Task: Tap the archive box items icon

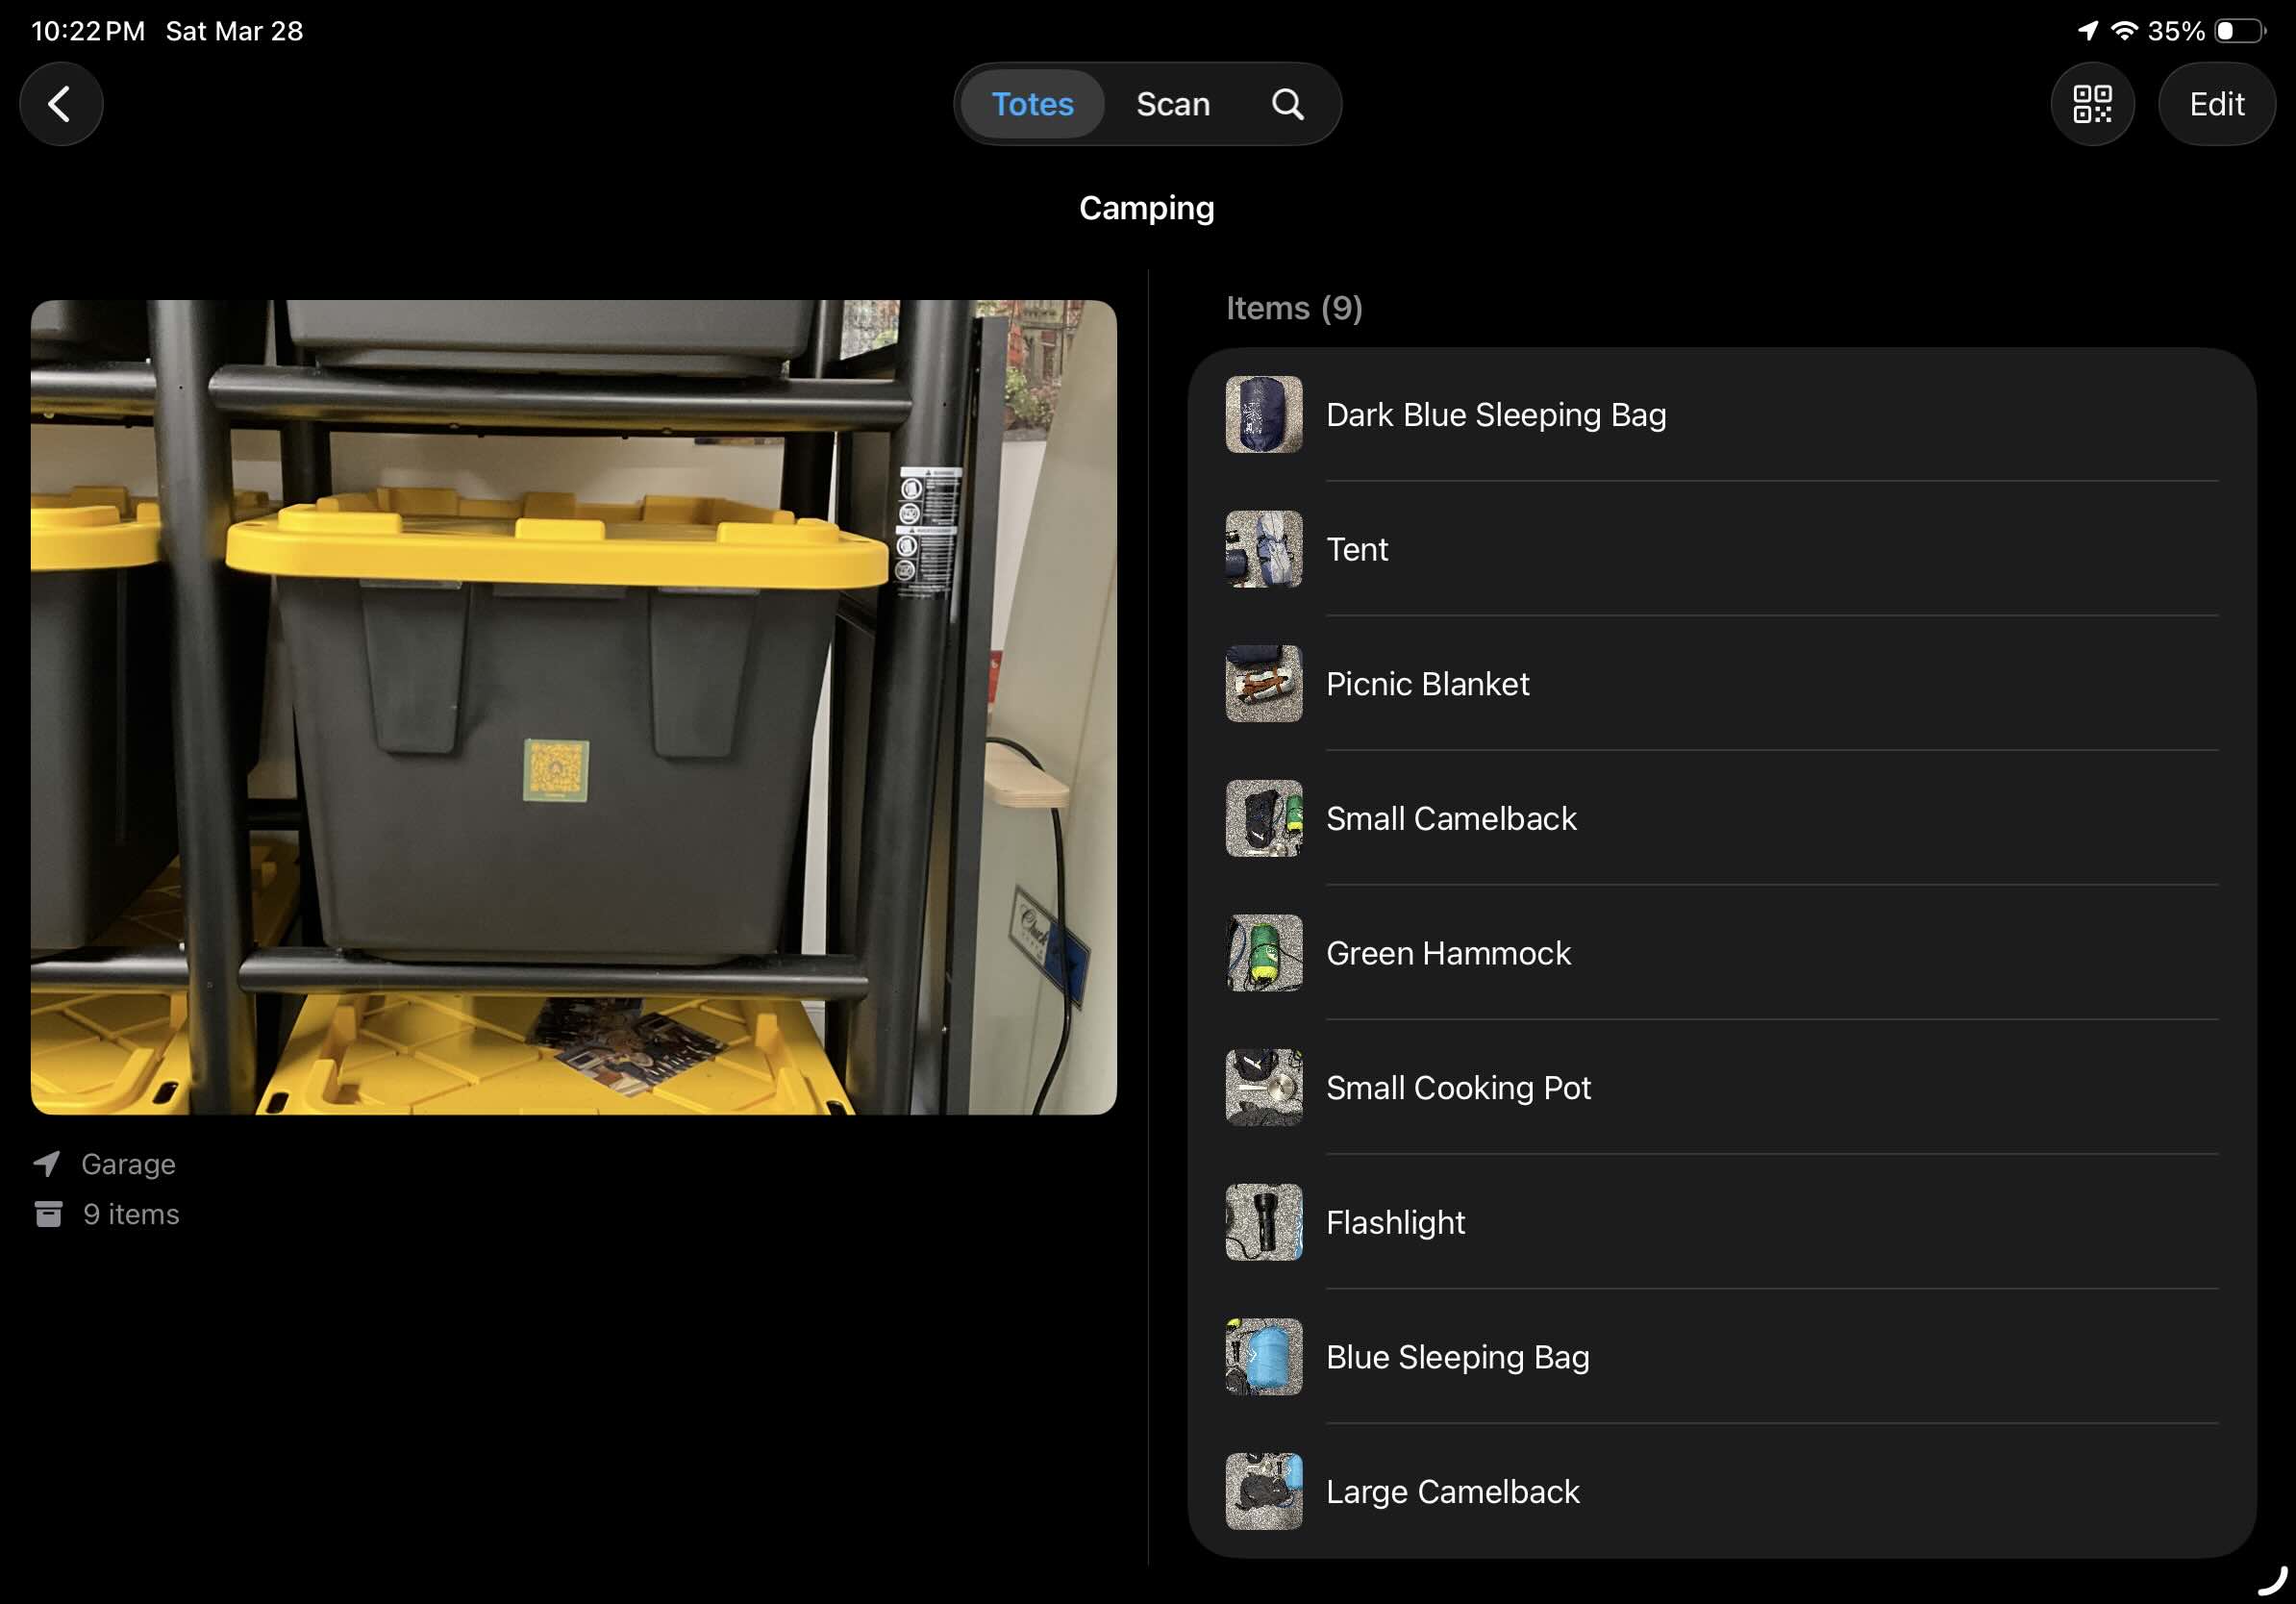Action: (x=48, y=1214)
